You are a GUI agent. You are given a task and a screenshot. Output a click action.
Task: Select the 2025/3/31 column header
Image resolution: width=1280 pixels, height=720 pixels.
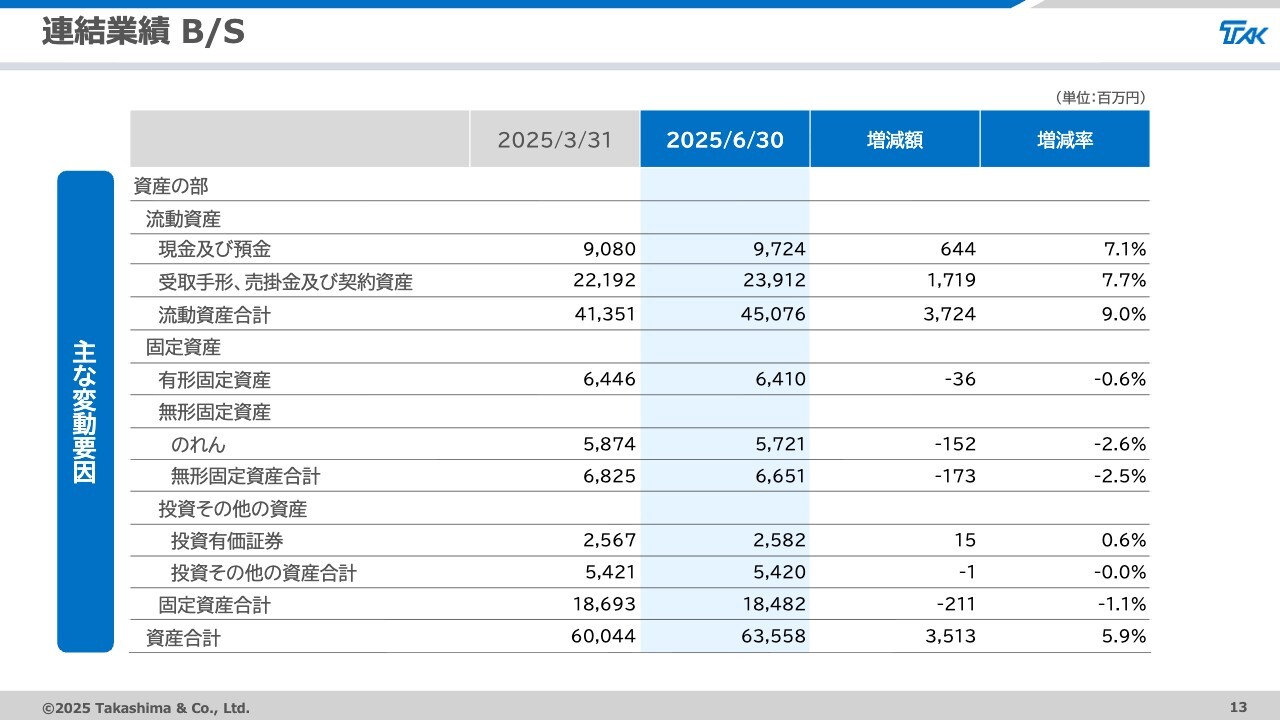point(555,139)
